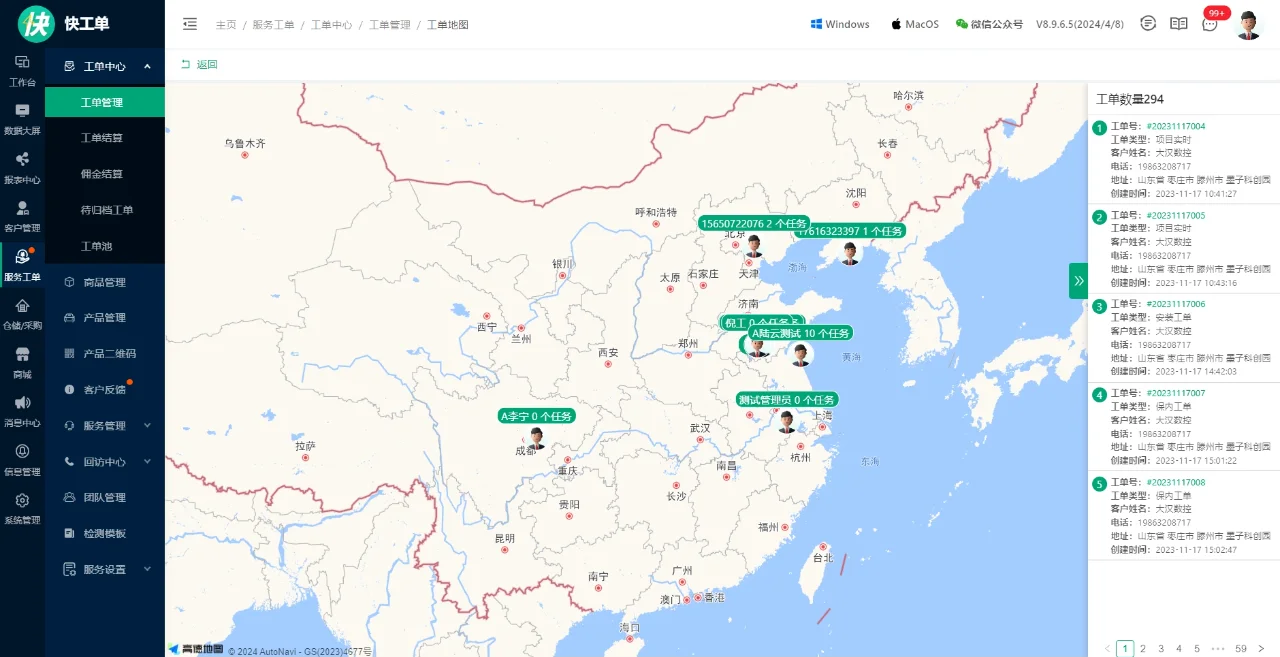Collapse the right panel via blue arrow
The image size is (1280, 657).
[x=1078, y=281]
